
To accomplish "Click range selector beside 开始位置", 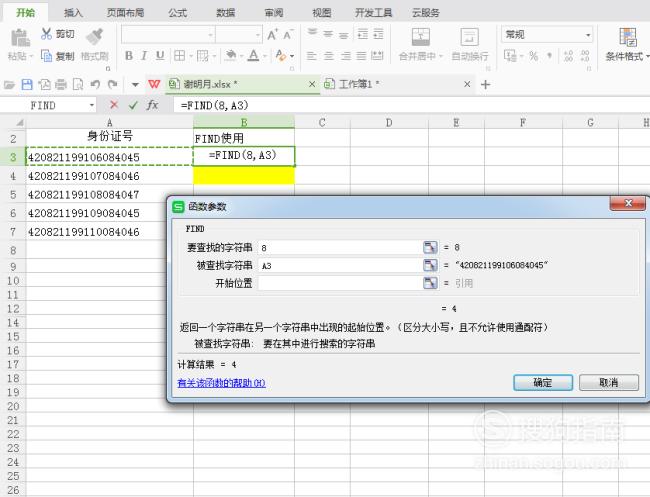I will [430, 283].
